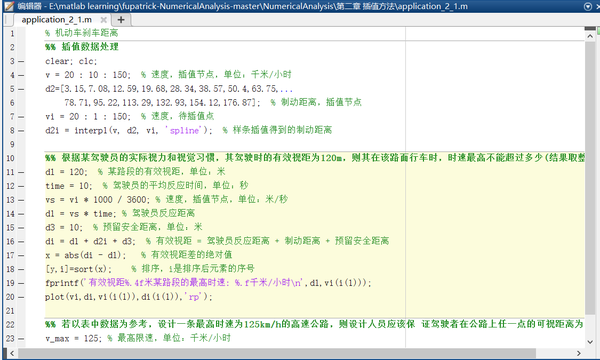The height and width of the screenshot is (360, 600).
Task: Click line number 1 in the gutter
Action: point(12,33)
